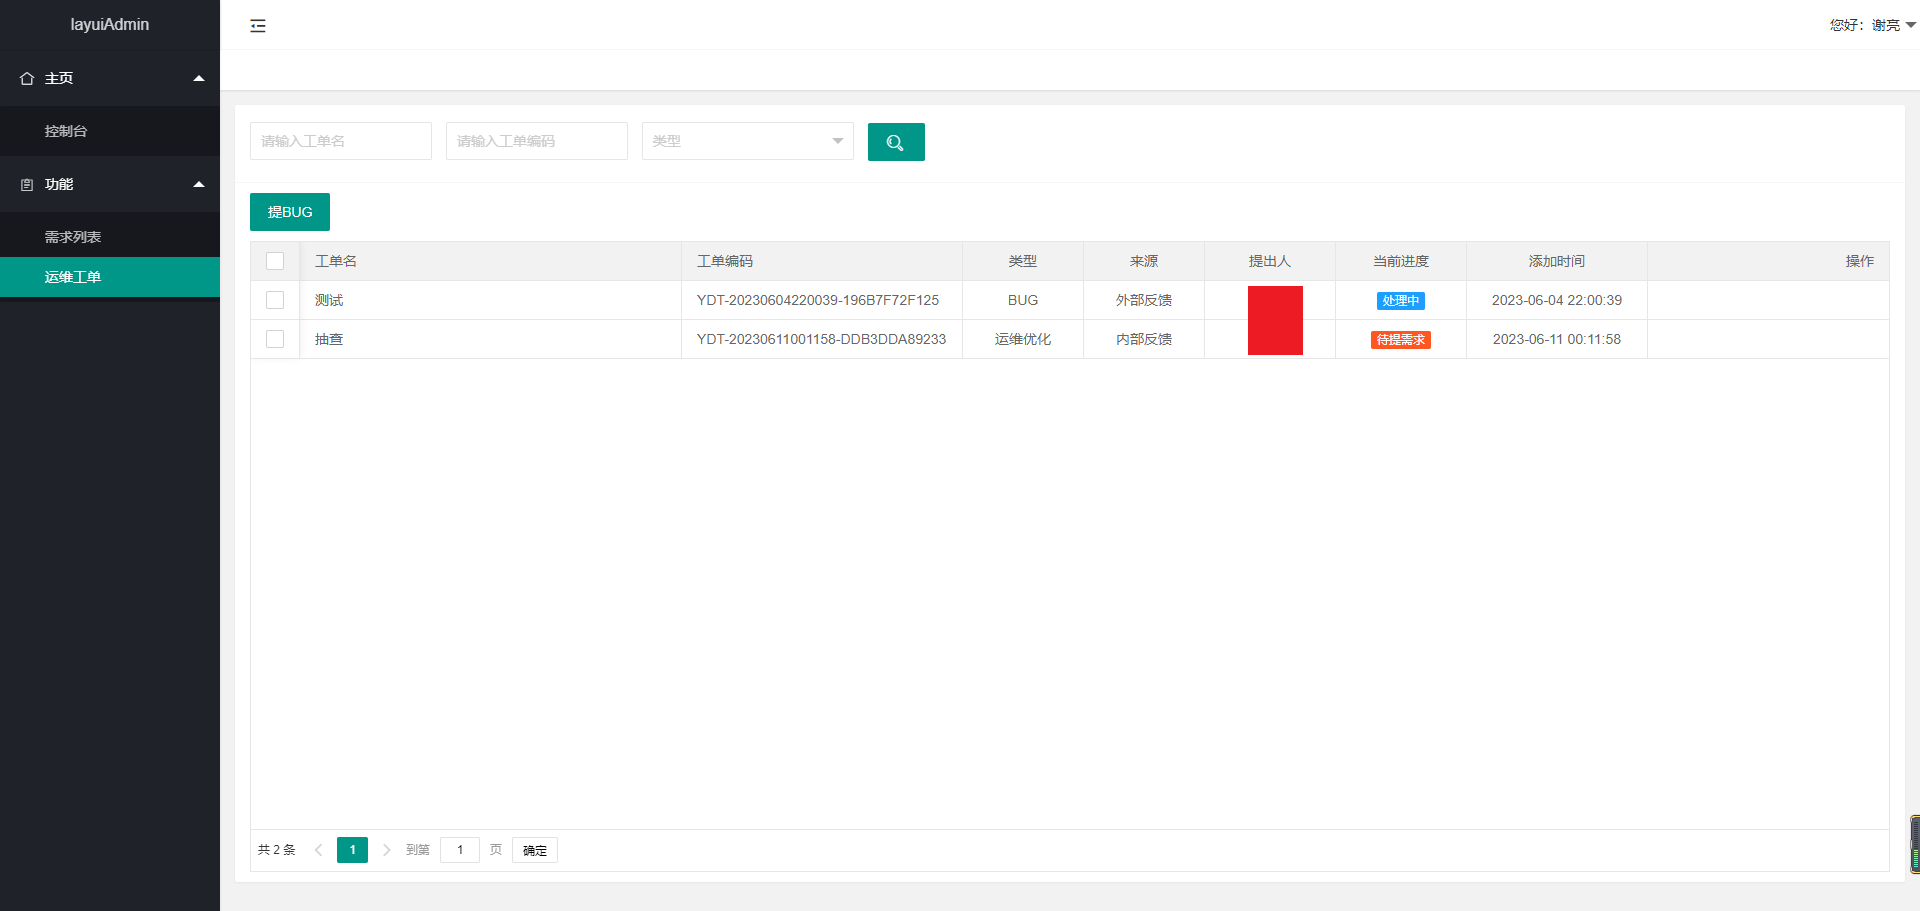
Task: Focus the page number jump field
Action: [460, 850]
